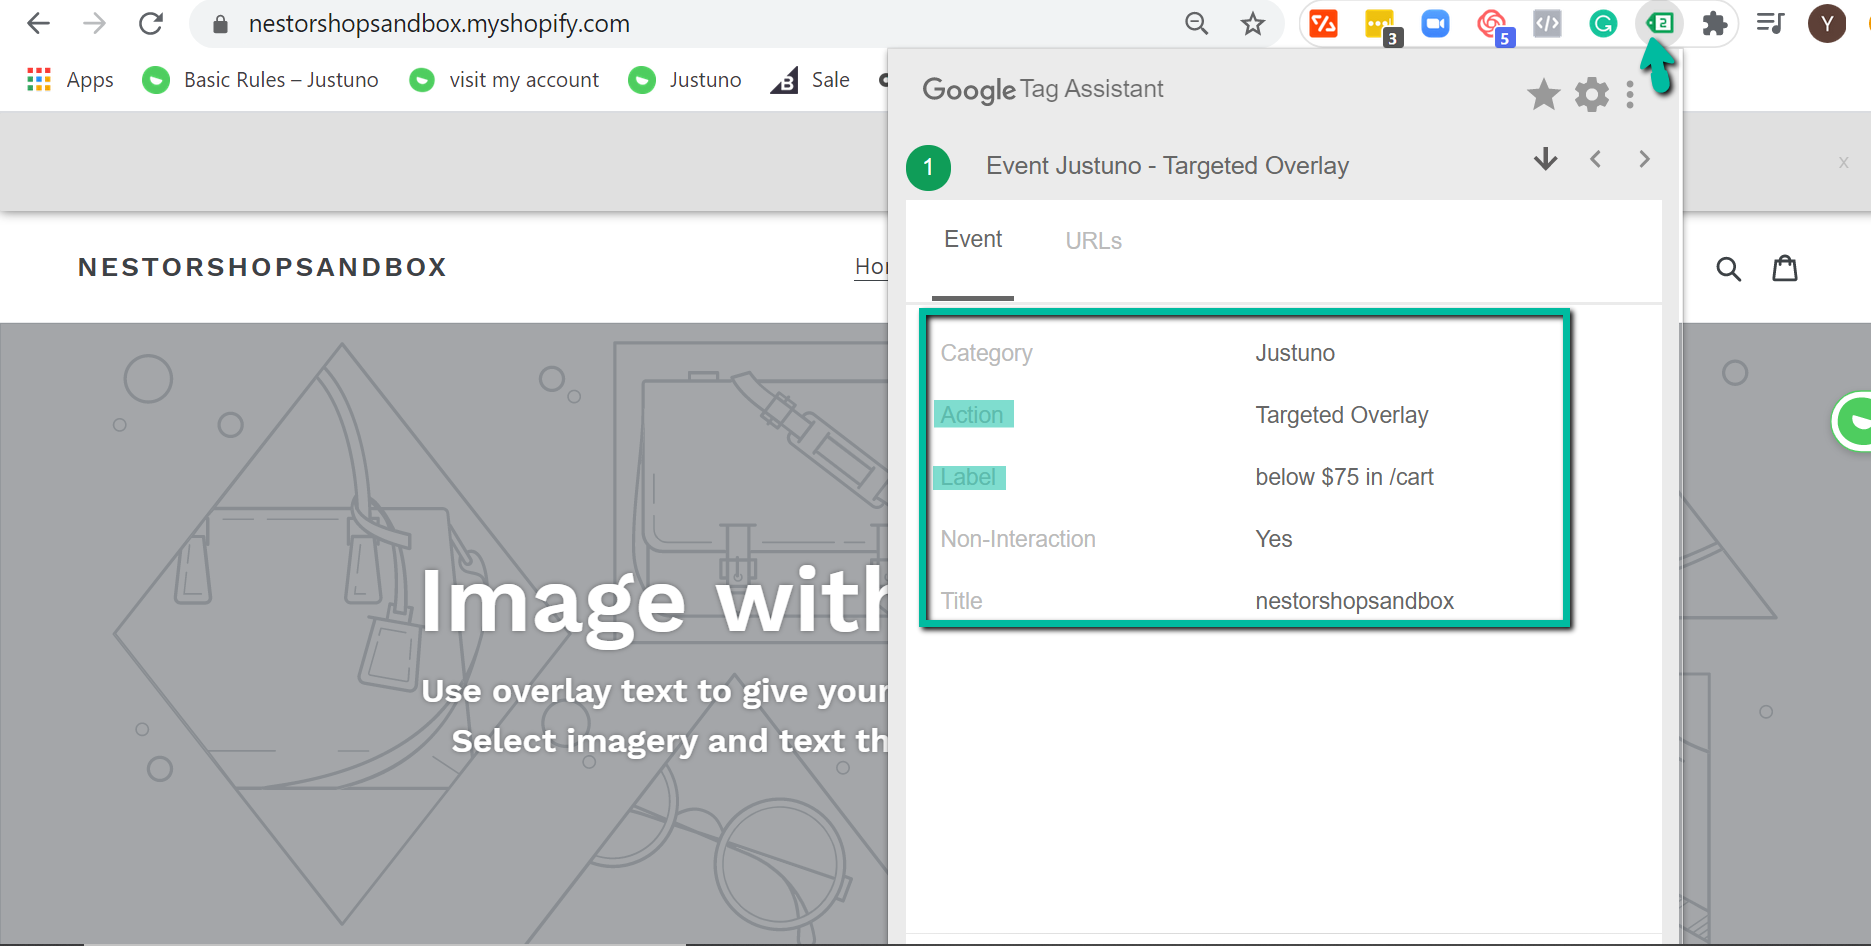This screenshot has height=946, width=1871.
Task: Open the Chrome extensions puzzle icon
Action: (x=1715, y=23)
